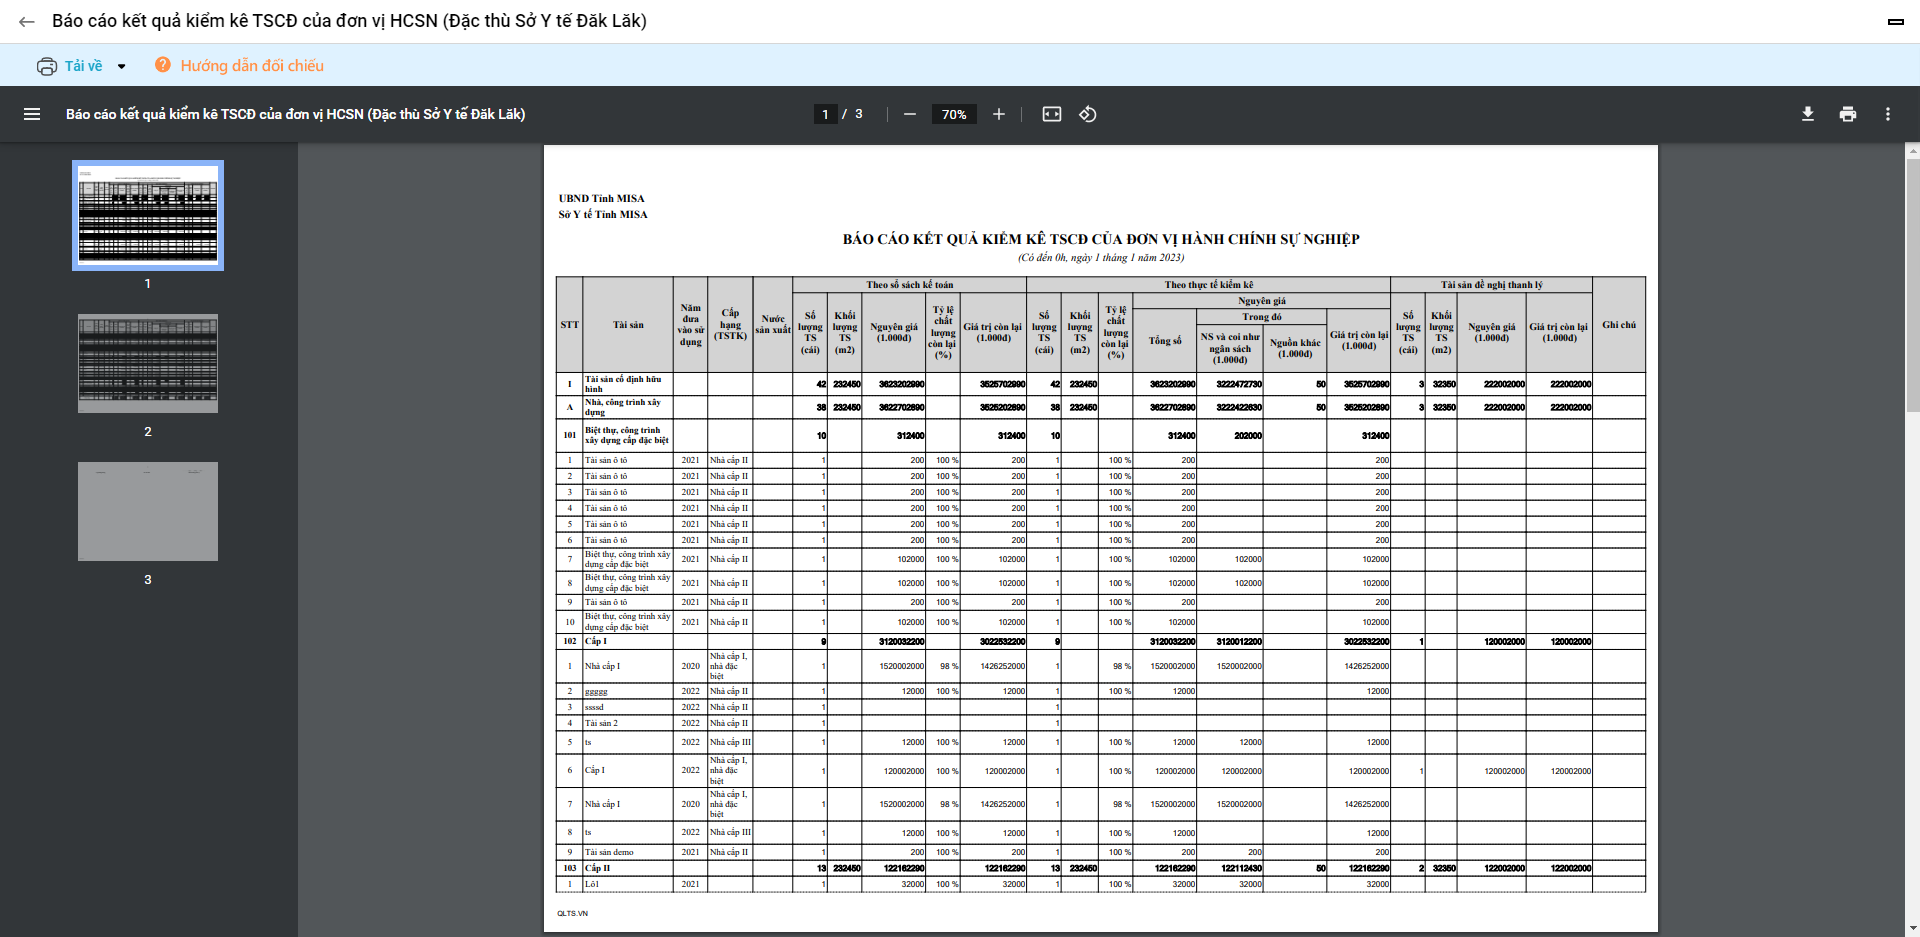The width and height of the screenshot is (1920, 937).
Task: Click the 70% zoom level field
Action: [954, 114]
